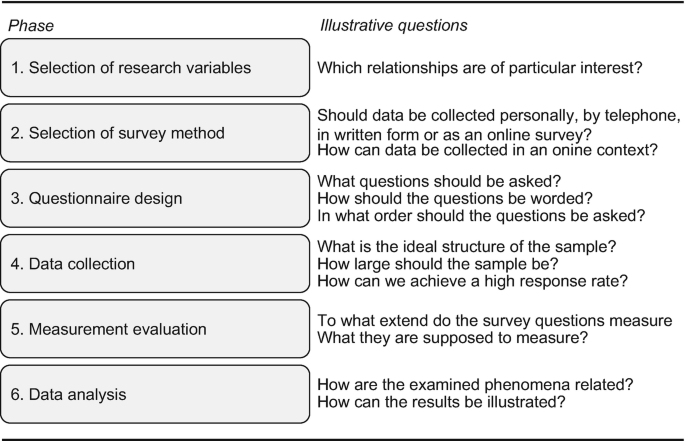
Task: Click "How are the examined phenomena related?"
Action: [477, 385]
